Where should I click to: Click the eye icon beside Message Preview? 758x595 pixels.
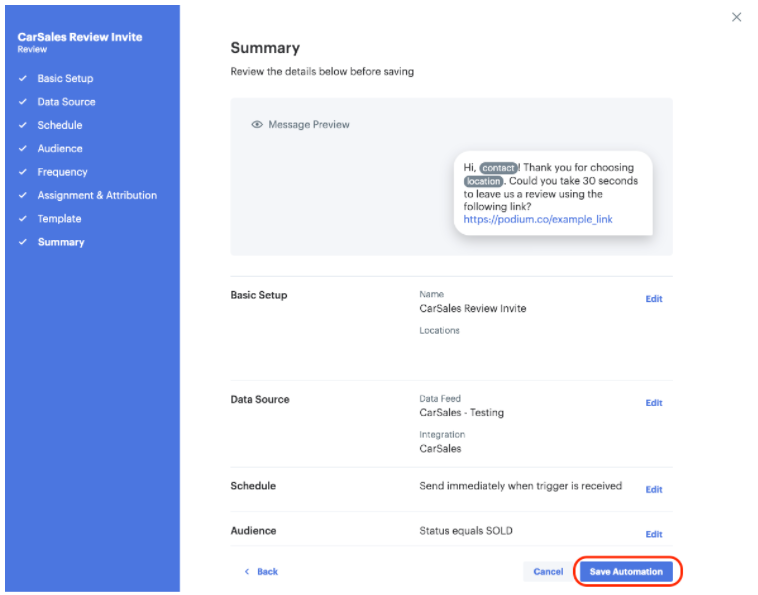tap(257, 125)
